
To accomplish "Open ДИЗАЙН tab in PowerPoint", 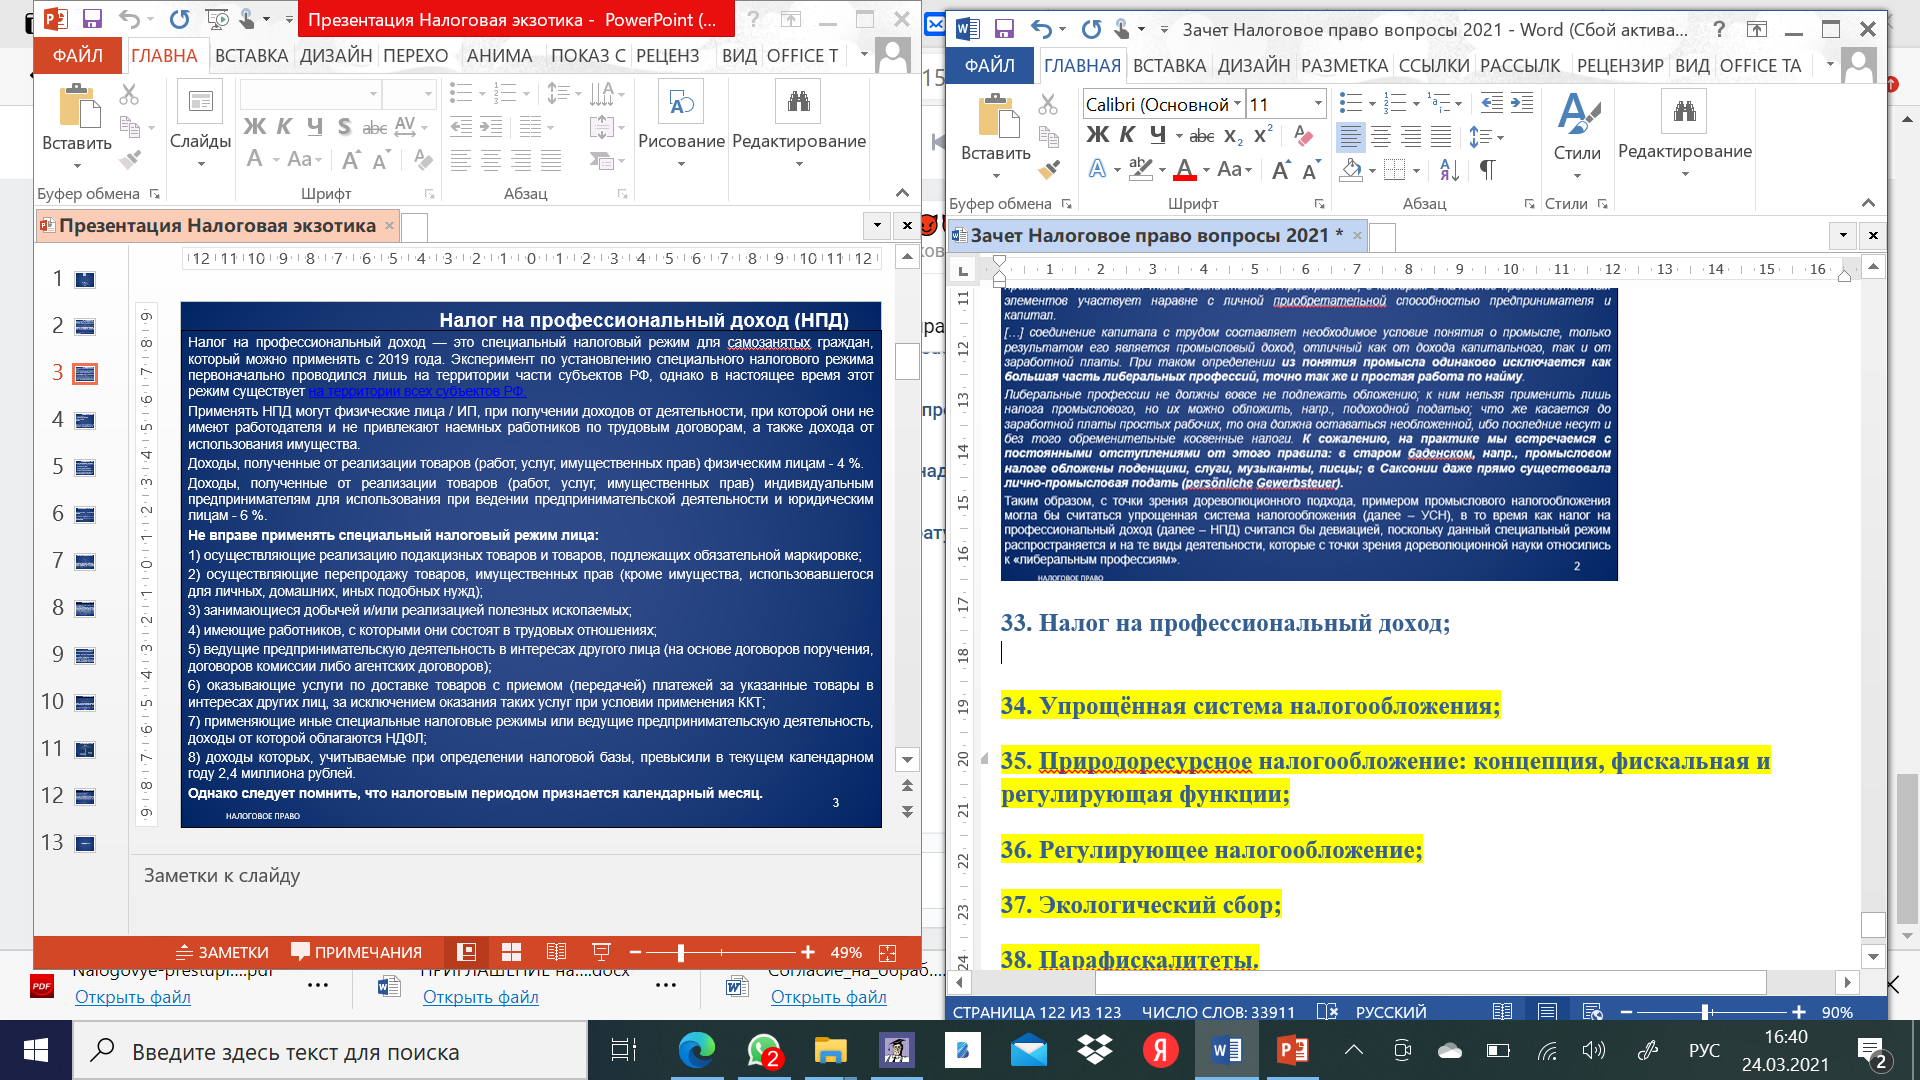I will coord(336,56).
